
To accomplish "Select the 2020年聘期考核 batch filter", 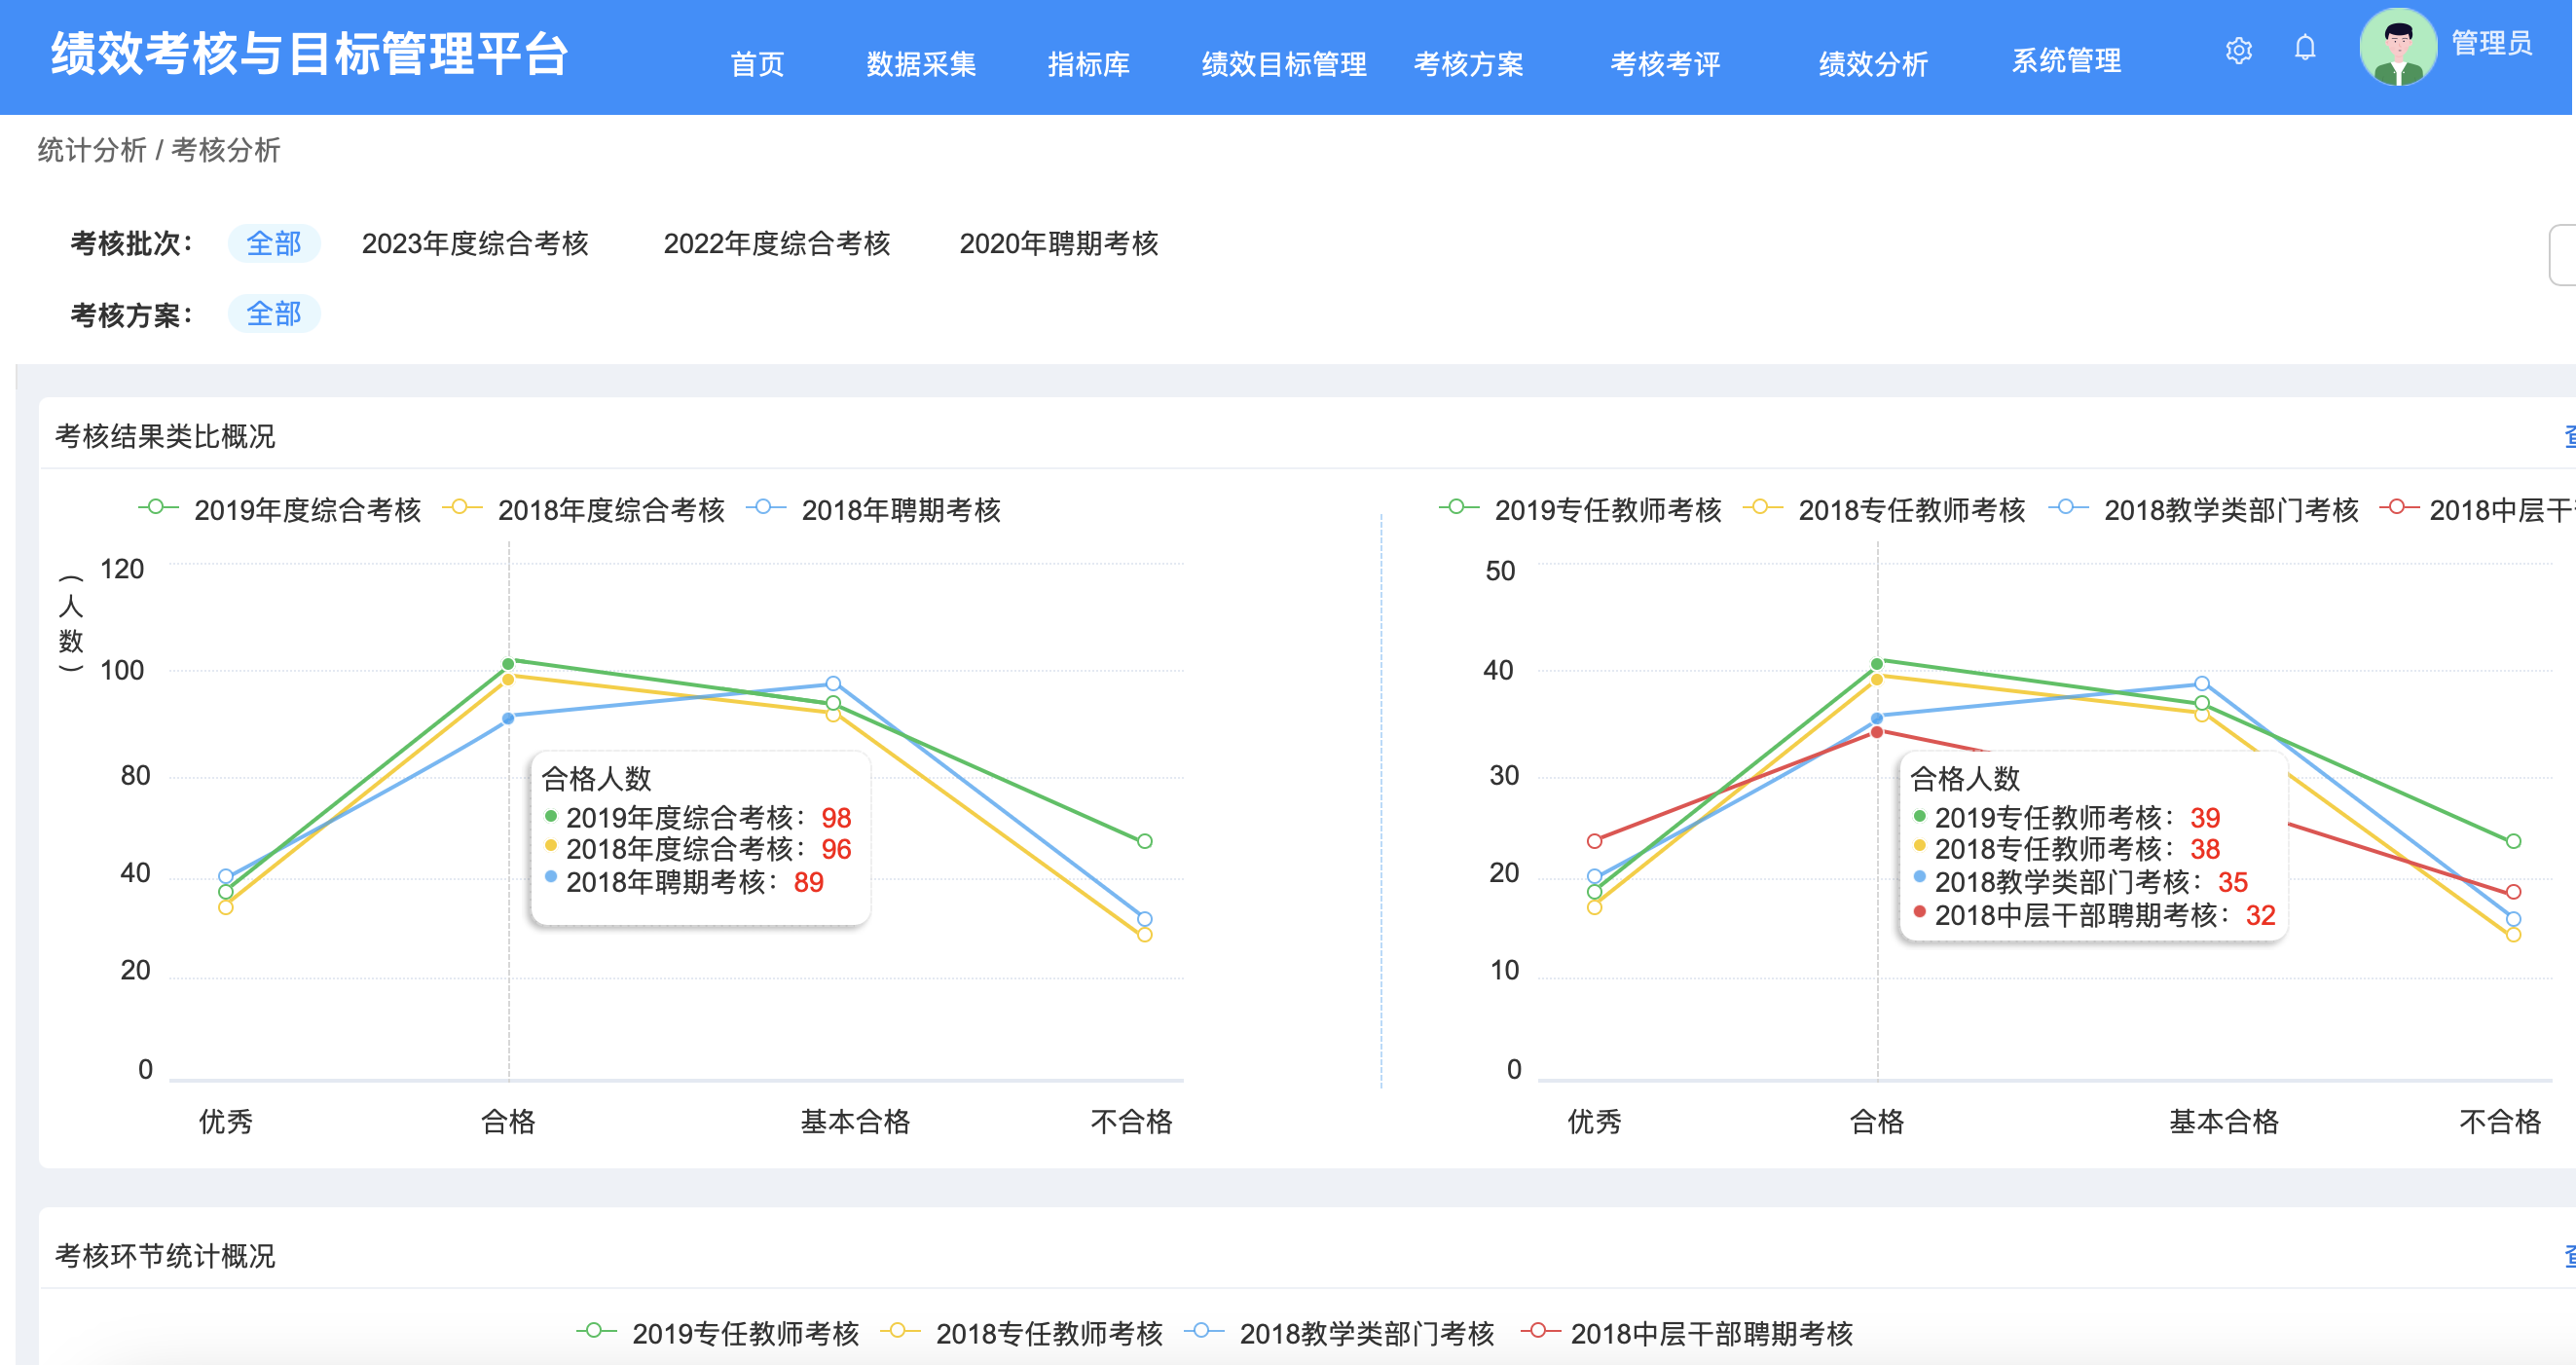I will click(1058, 243).
